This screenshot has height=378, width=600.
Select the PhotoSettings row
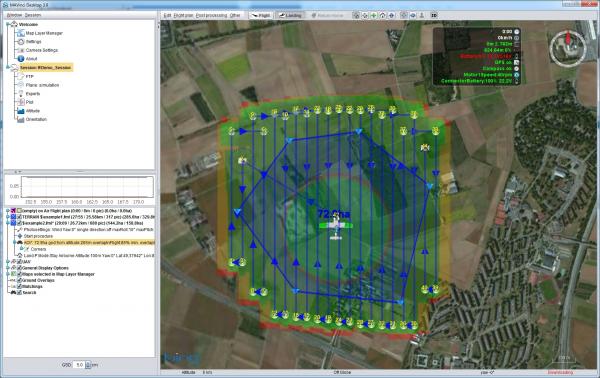(89, 230)
